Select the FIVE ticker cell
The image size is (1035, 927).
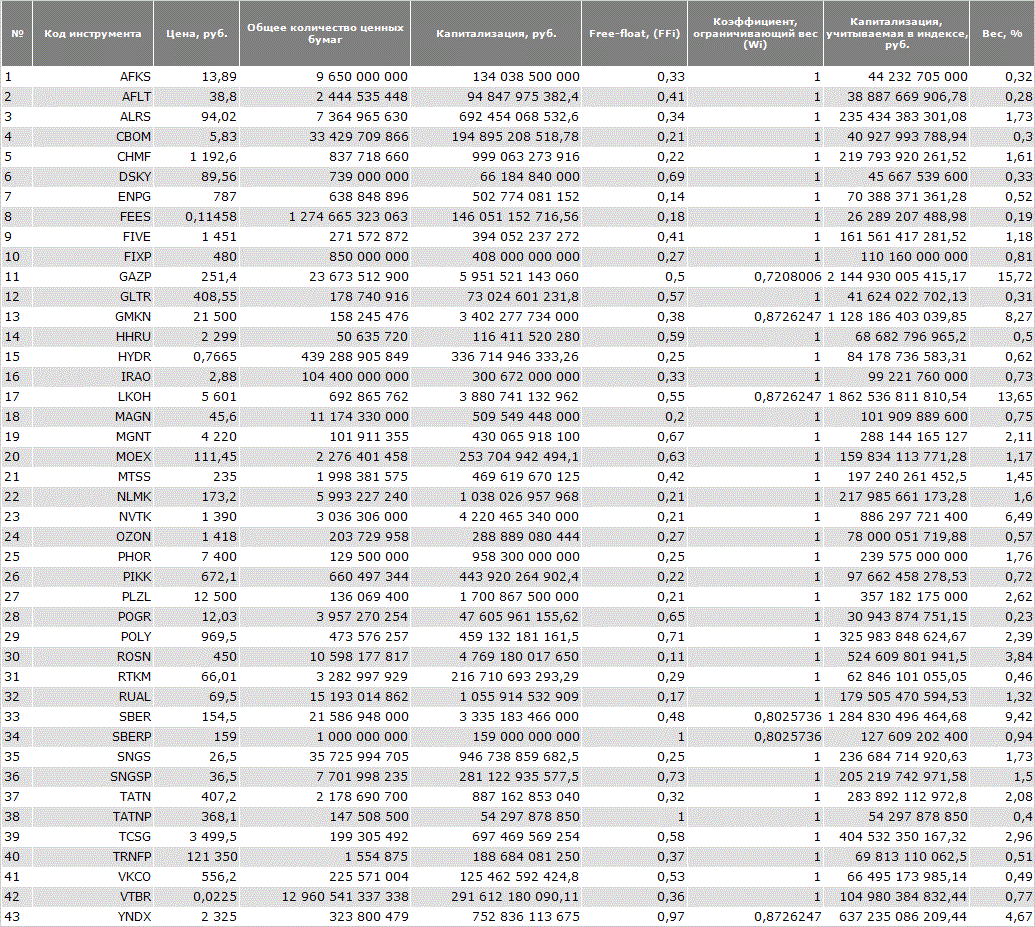click(x=92, y=236)
